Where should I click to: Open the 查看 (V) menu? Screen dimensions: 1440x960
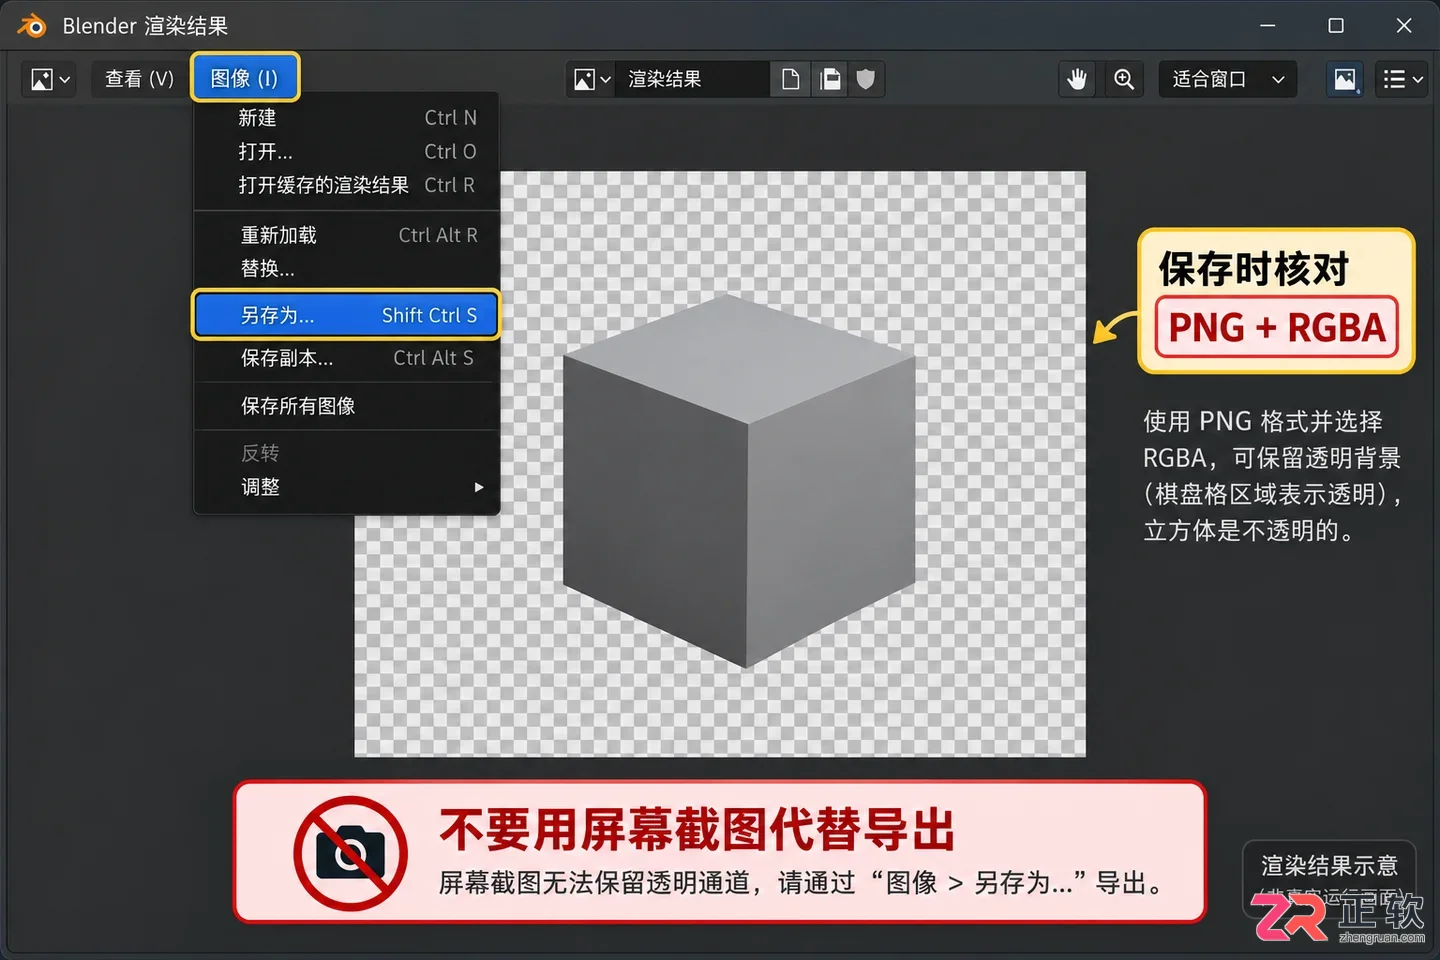point(139,79)
